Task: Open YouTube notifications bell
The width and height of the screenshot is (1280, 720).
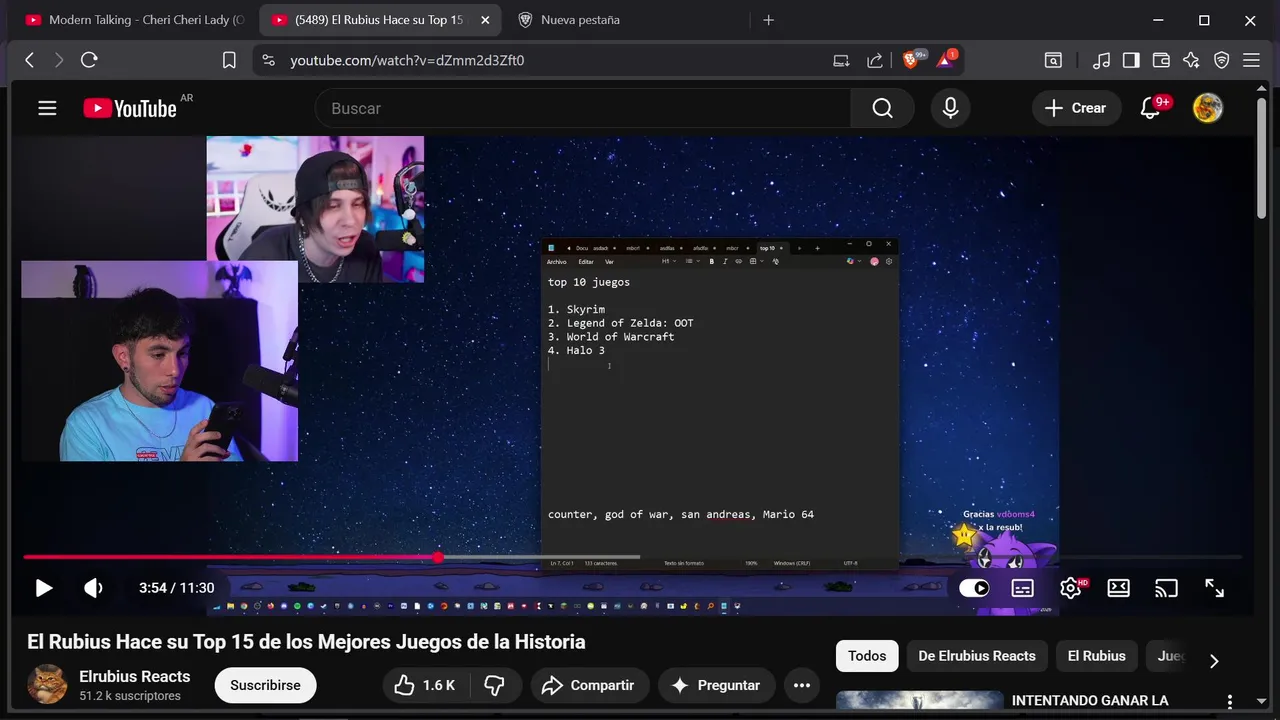Action: tap(1151, 108)
